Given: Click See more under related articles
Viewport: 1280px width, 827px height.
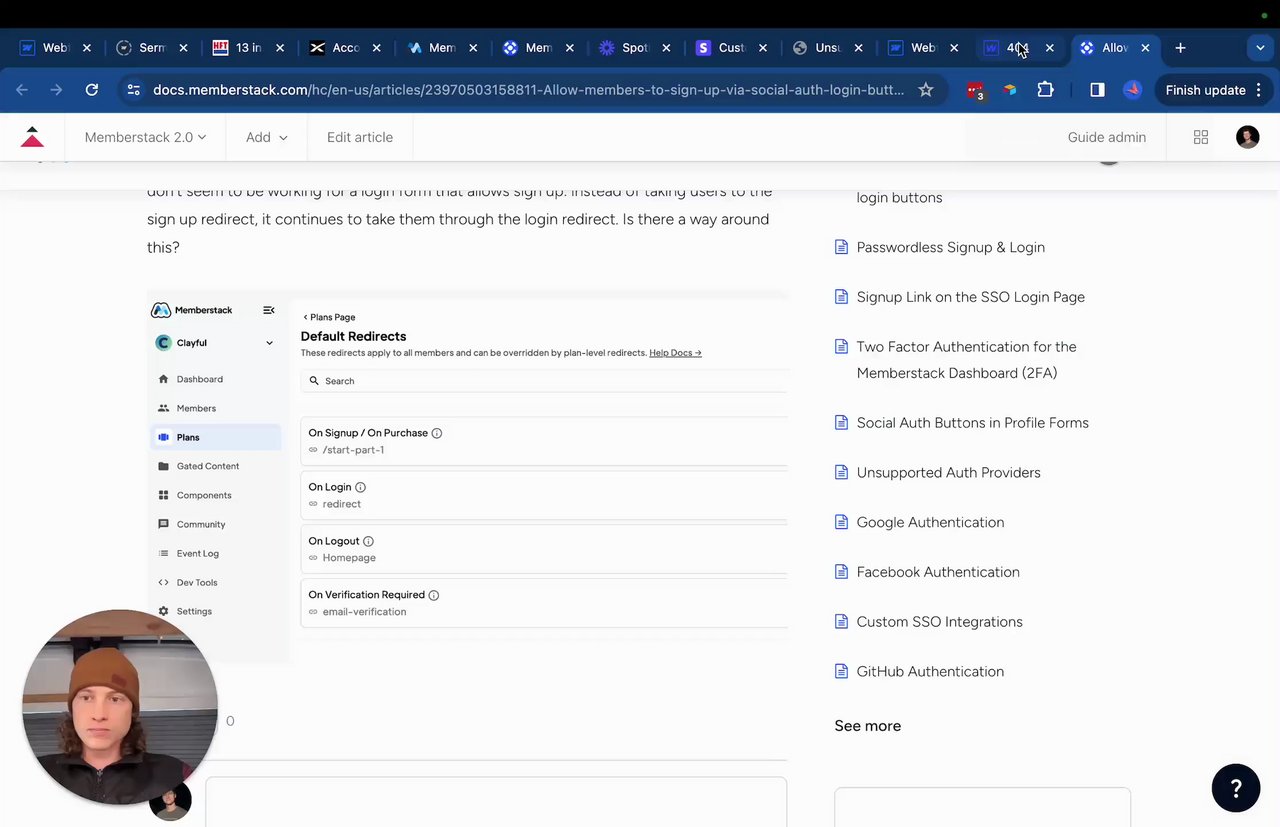Looking at the screenshot, I should [x=867, y=726].
